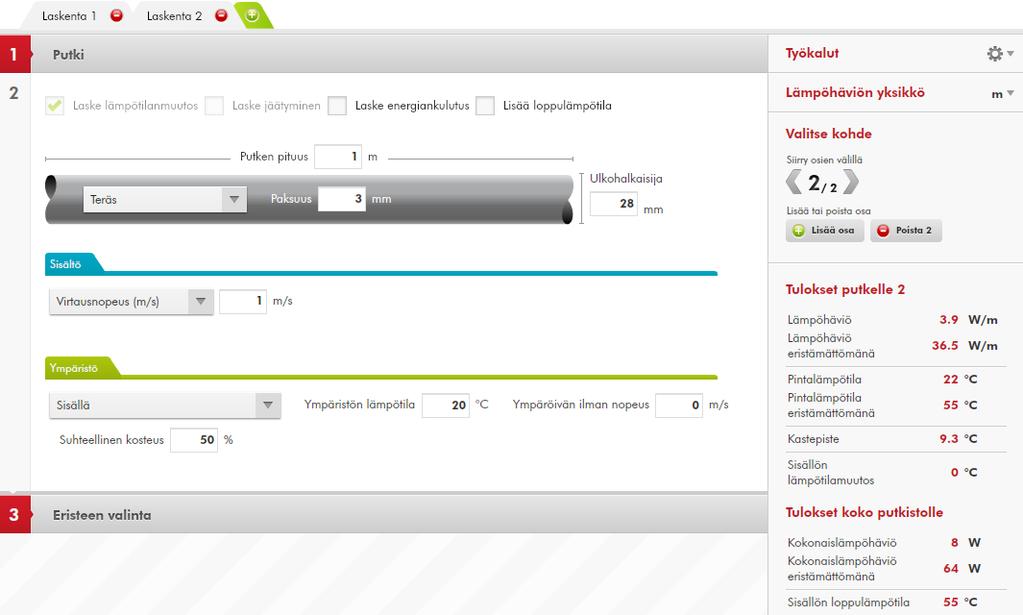Image resolution: width=1023 pixels, height=615 pixels.
Task: Open the Työkalut gear settings icon
Action: coord(994,53)
